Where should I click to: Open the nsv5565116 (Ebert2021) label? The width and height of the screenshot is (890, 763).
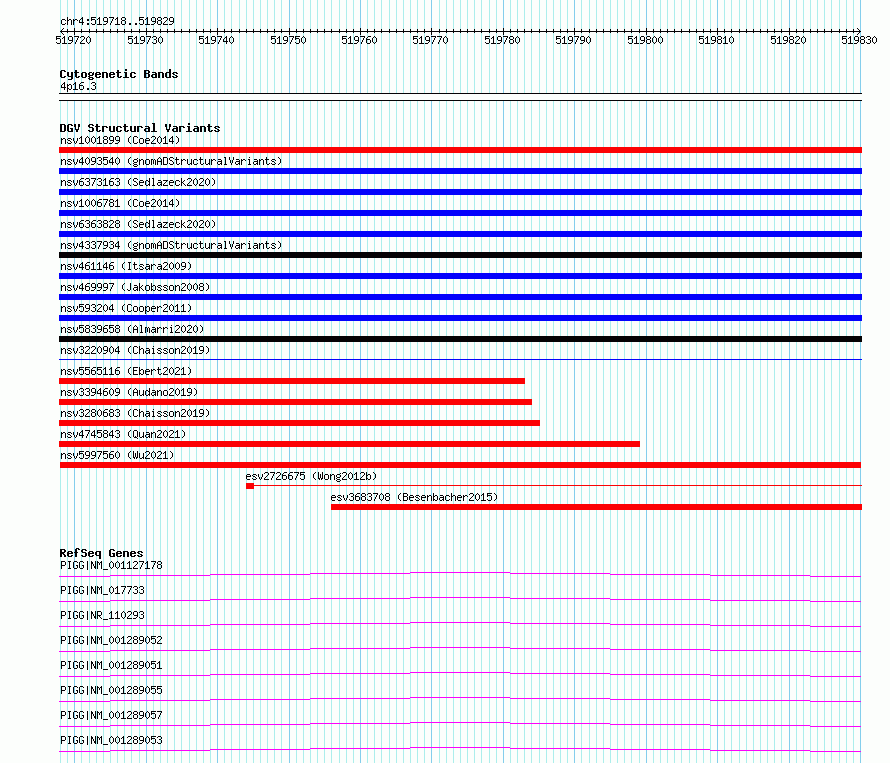pos(126,371)
